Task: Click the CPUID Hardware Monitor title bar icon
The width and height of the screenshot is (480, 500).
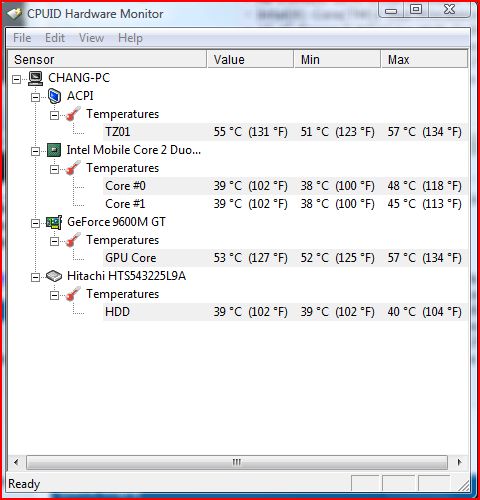Action: pyautogui.click(x=15, y=14)
